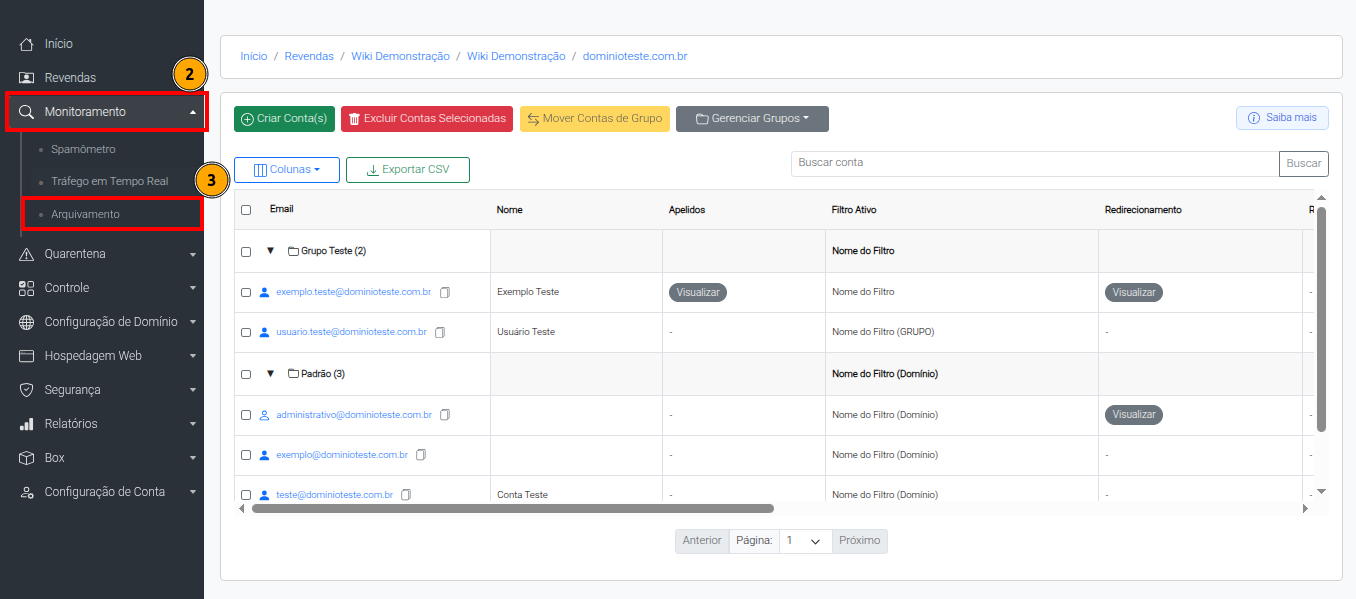Screen dimensions: 1356x599
Task: Click inside the Buscar conta field
Action: pos(1035,163)
